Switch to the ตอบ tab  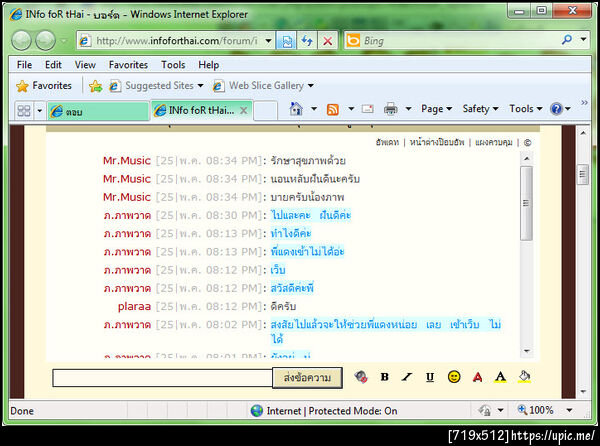click(x=98, y=111)
